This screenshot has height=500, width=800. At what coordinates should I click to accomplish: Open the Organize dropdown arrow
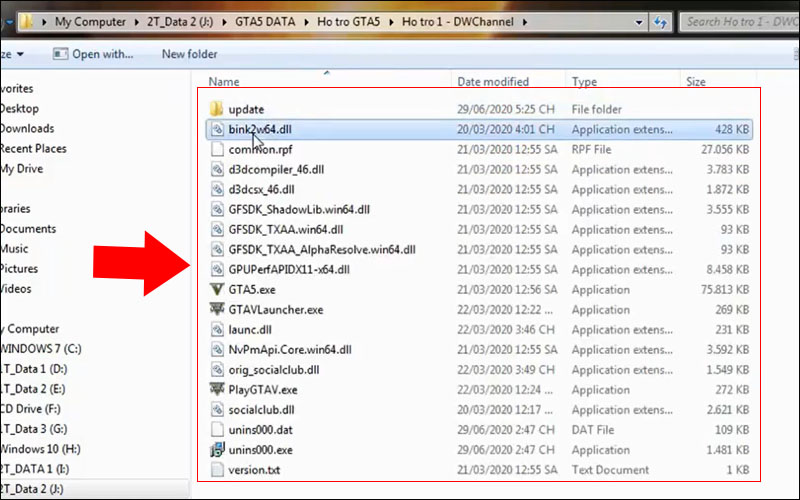[20, 54]
